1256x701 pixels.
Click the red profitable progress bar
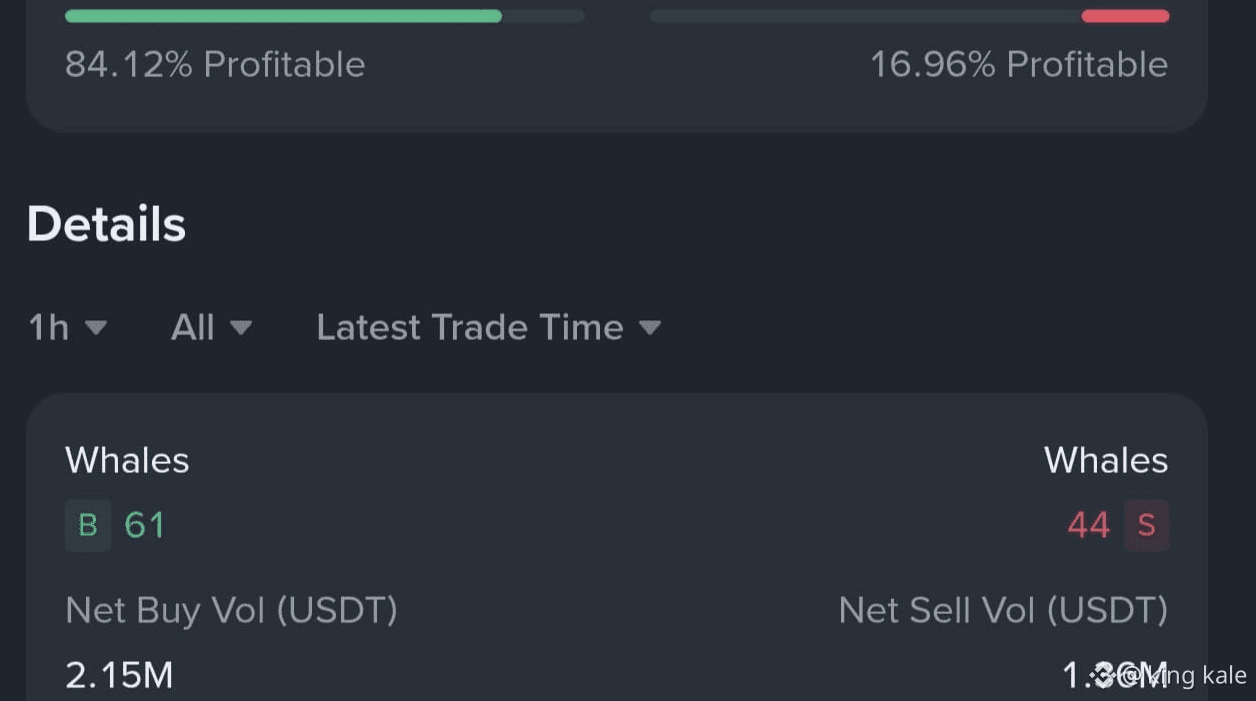coord(1125,16)
